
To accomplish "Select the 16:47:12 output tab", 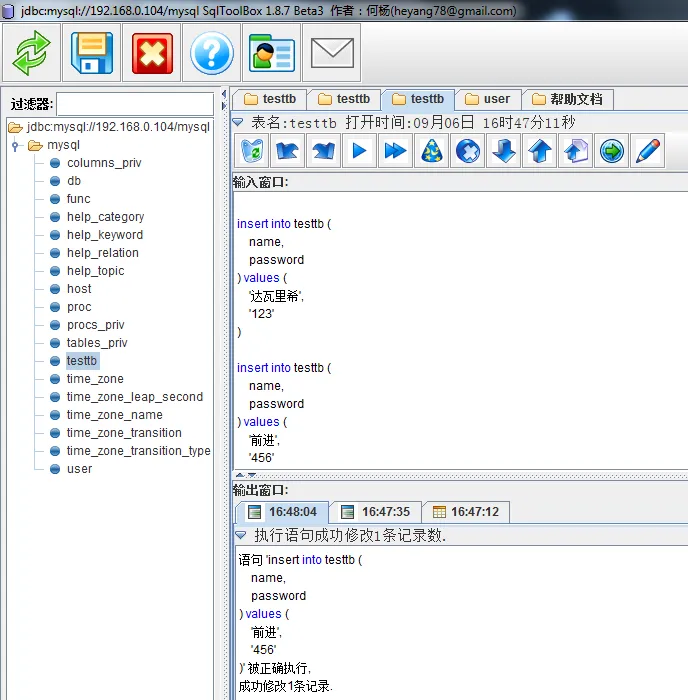I will (x=466, y=512).
